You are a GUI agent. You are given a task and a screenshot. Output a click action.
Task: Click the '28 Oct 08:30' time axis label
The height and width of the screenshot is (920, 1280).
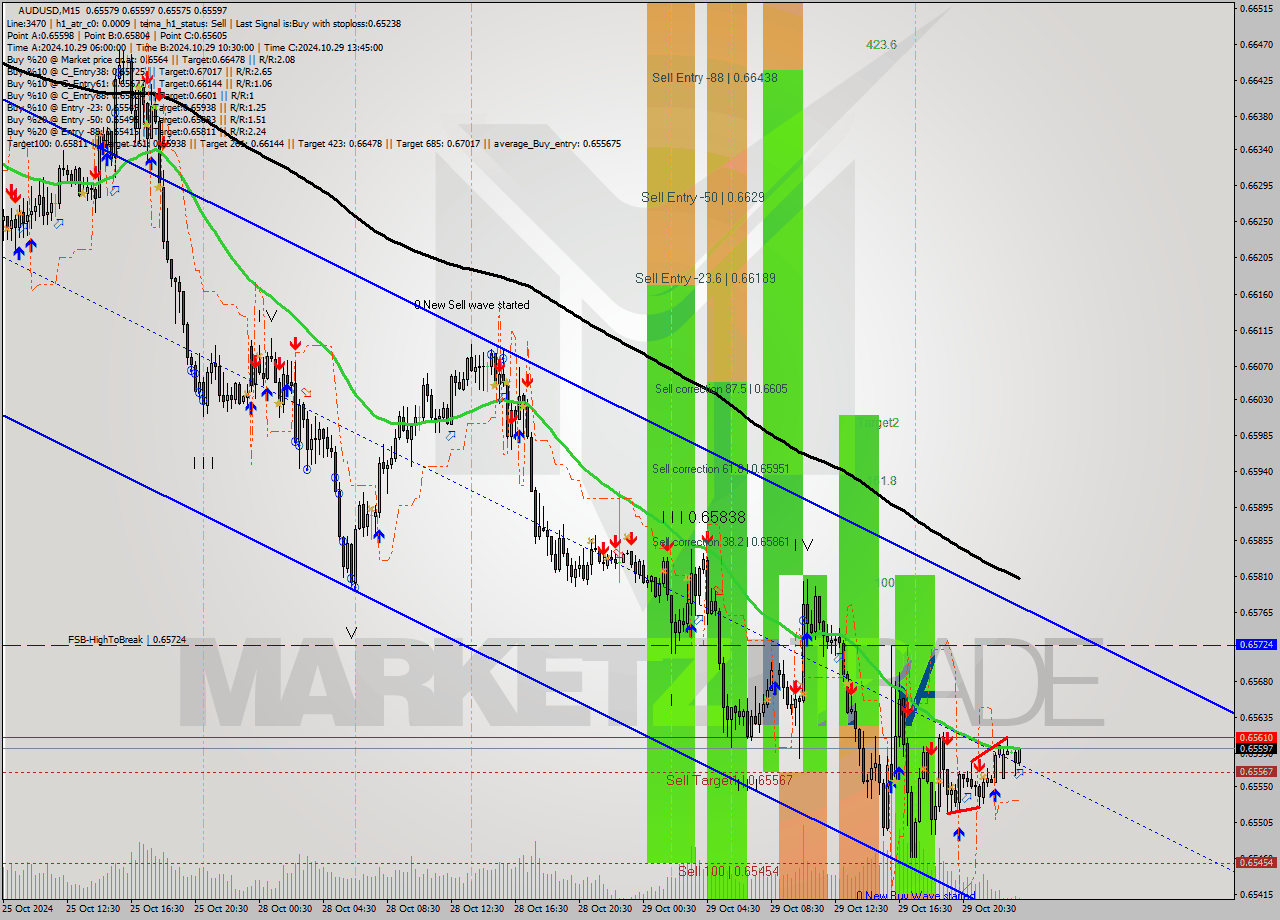point(413,910)
